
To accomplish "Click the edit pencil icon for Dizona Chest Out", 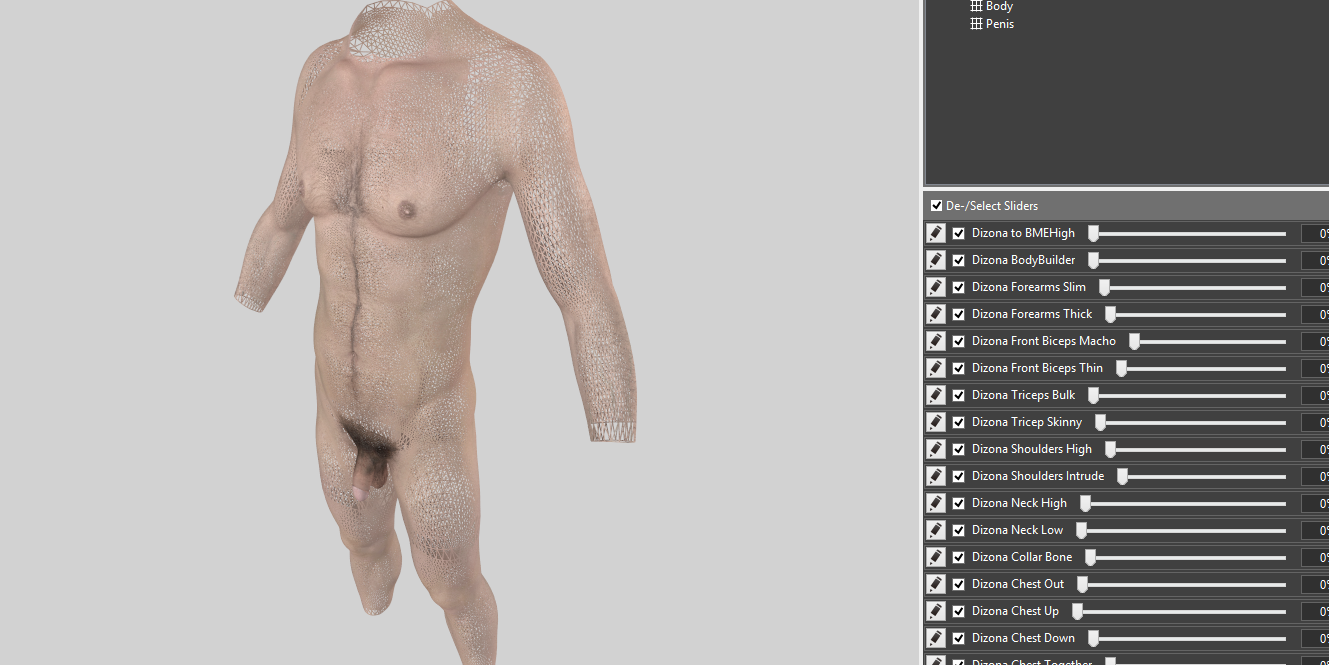I will tap(935, 584).
